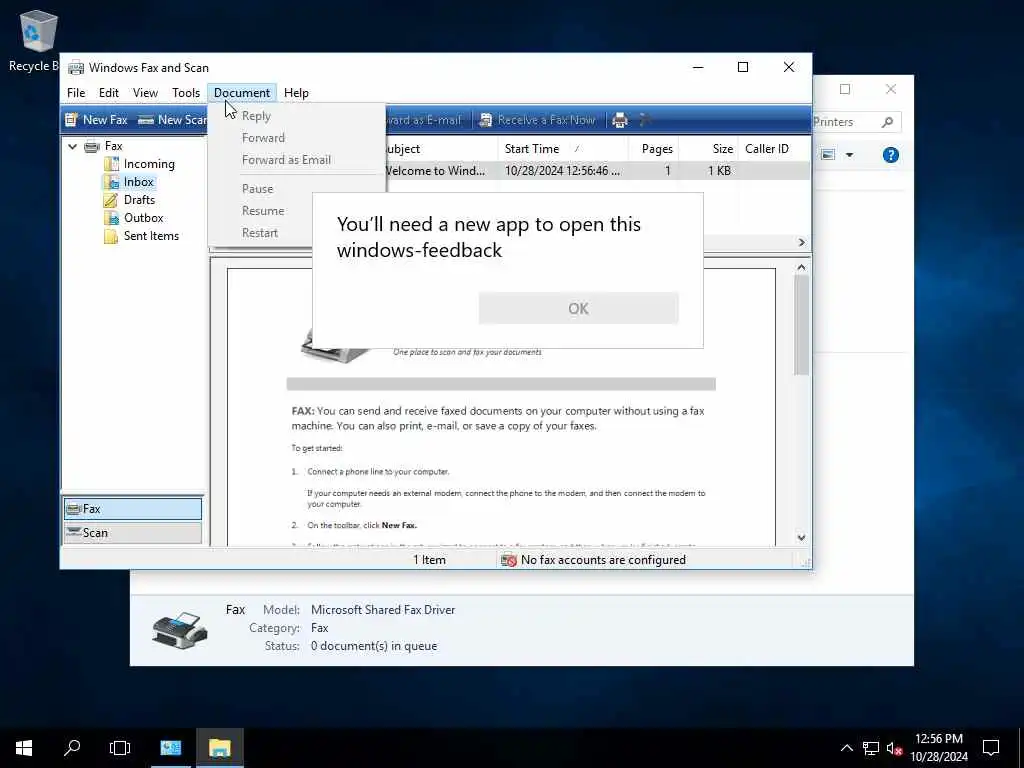Click the Fax printer icon in details pane
The height and width of the screenshot is (768, 1024).
point(180,630)
